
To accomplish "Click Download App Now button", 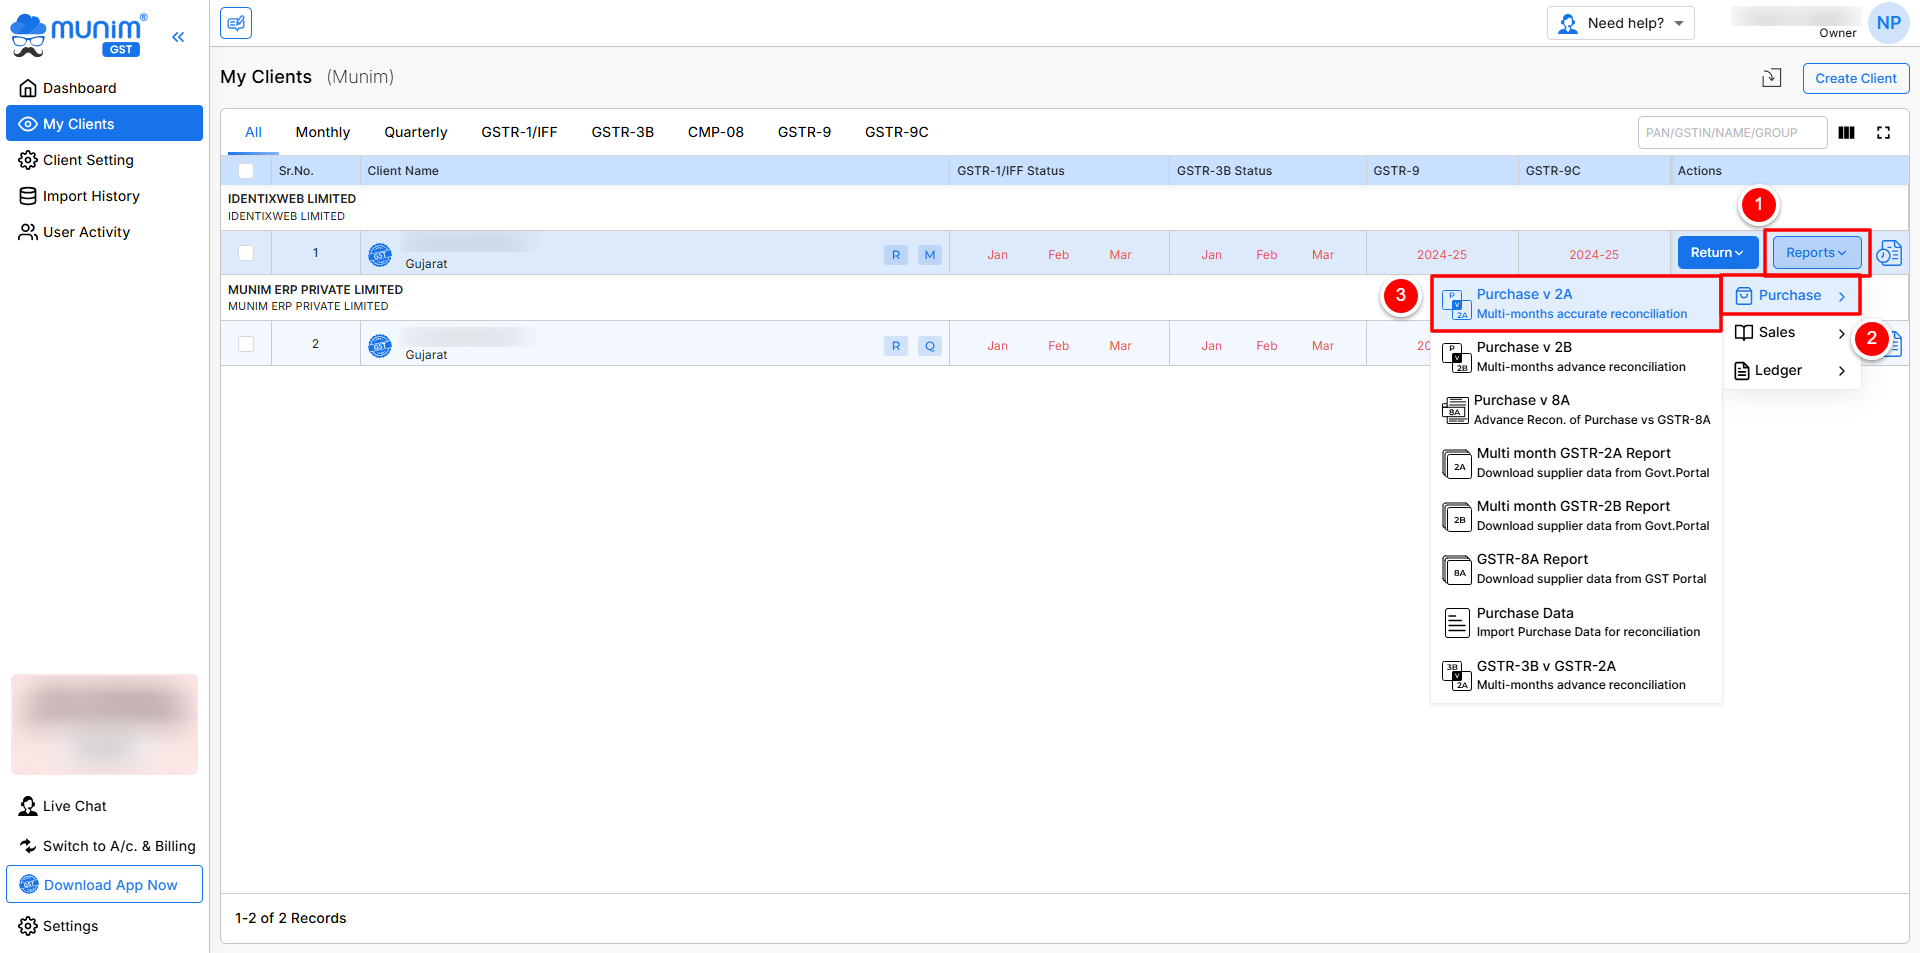I will (105, 885).
